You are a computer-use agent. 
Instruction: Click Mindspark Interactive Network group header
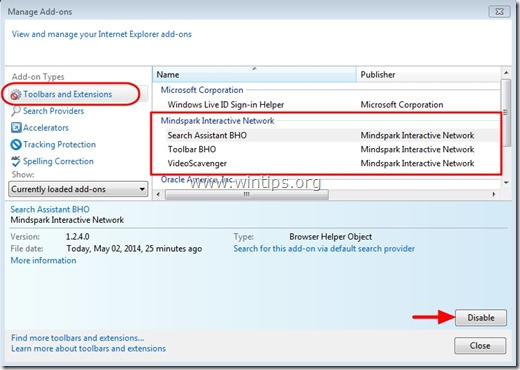217,121
